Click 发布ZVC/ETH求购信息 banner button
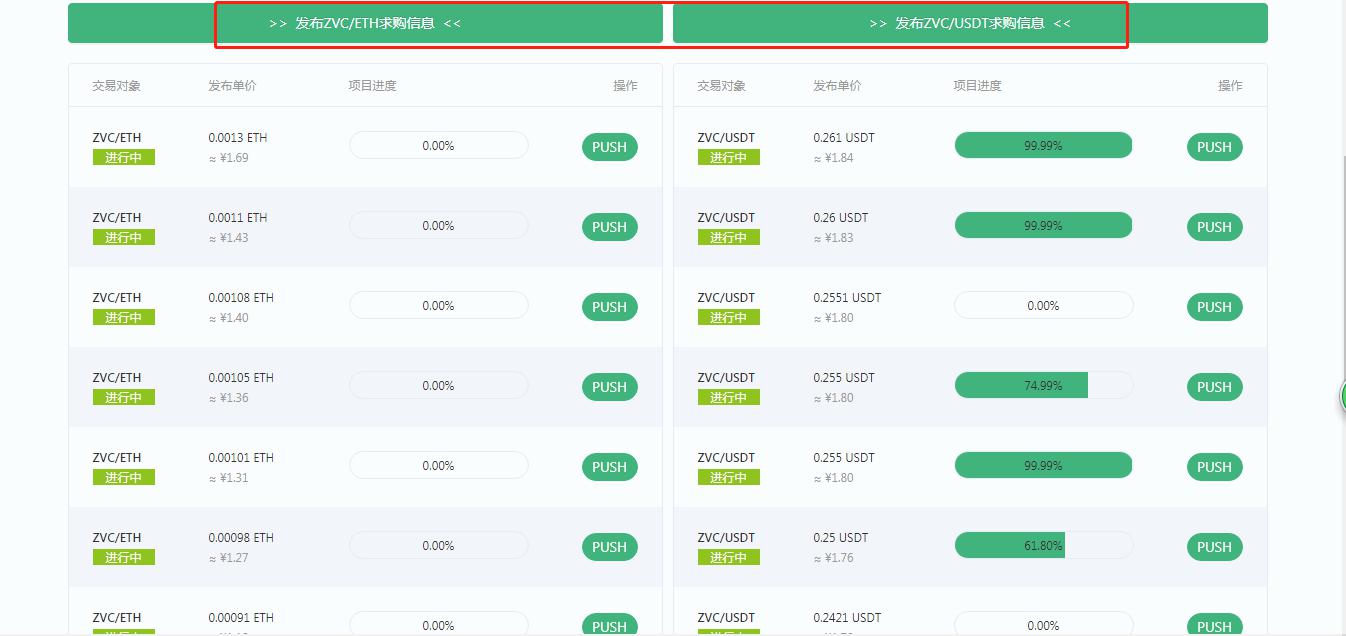Image resolution: width=1346 pixels, height=636 pixels. [x=365, y=23]
